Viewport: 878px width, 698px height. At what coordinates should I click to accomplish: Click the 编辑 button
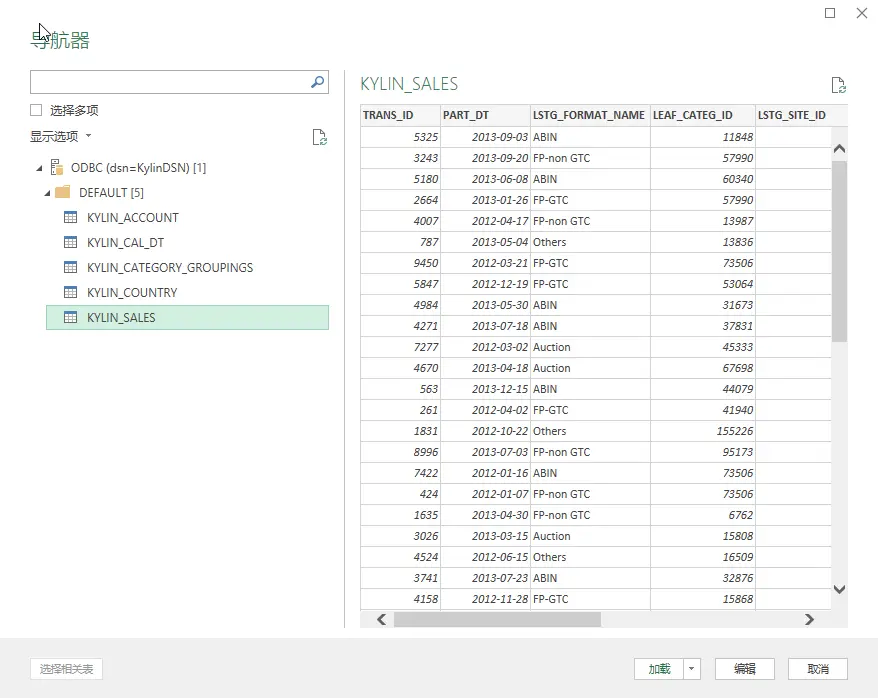coord(745,669)
